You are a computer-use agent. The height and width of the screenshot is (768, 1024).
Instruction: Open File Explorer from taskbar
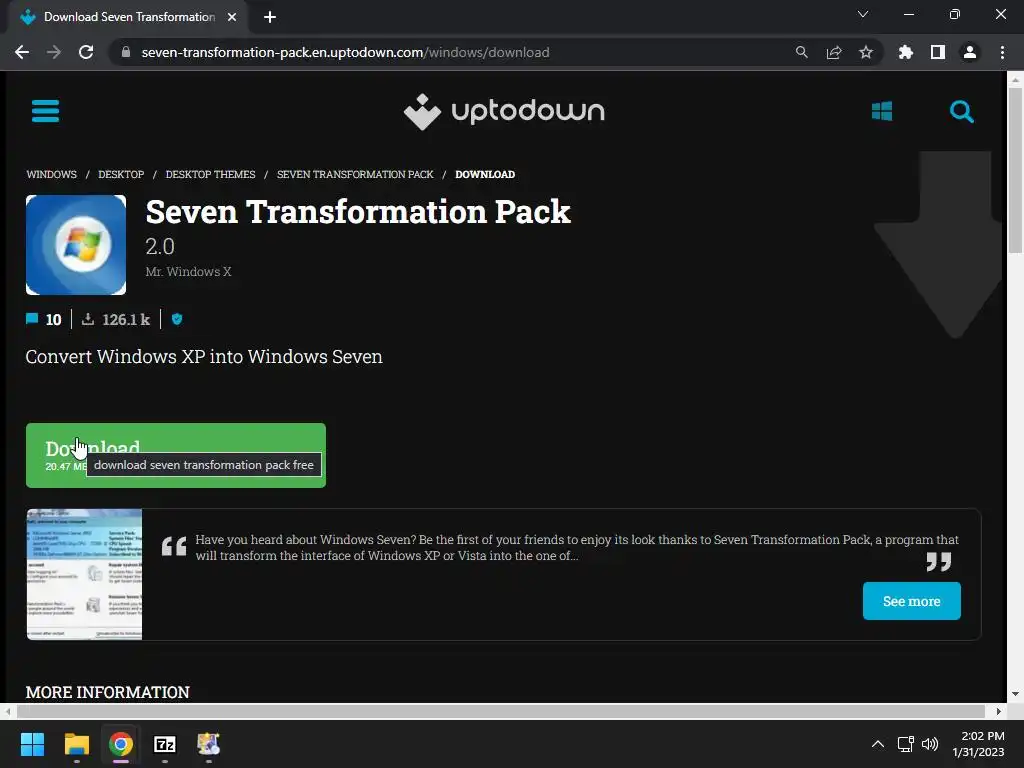click(76, 744)
